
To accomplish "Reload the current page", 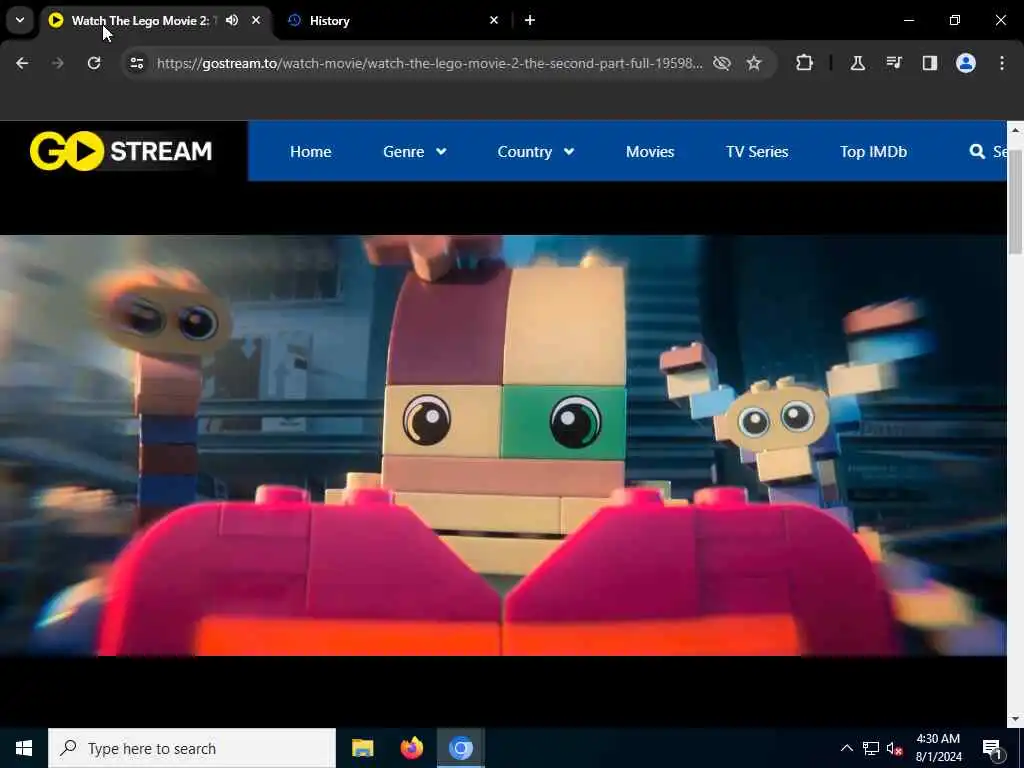I will [94, 63].
